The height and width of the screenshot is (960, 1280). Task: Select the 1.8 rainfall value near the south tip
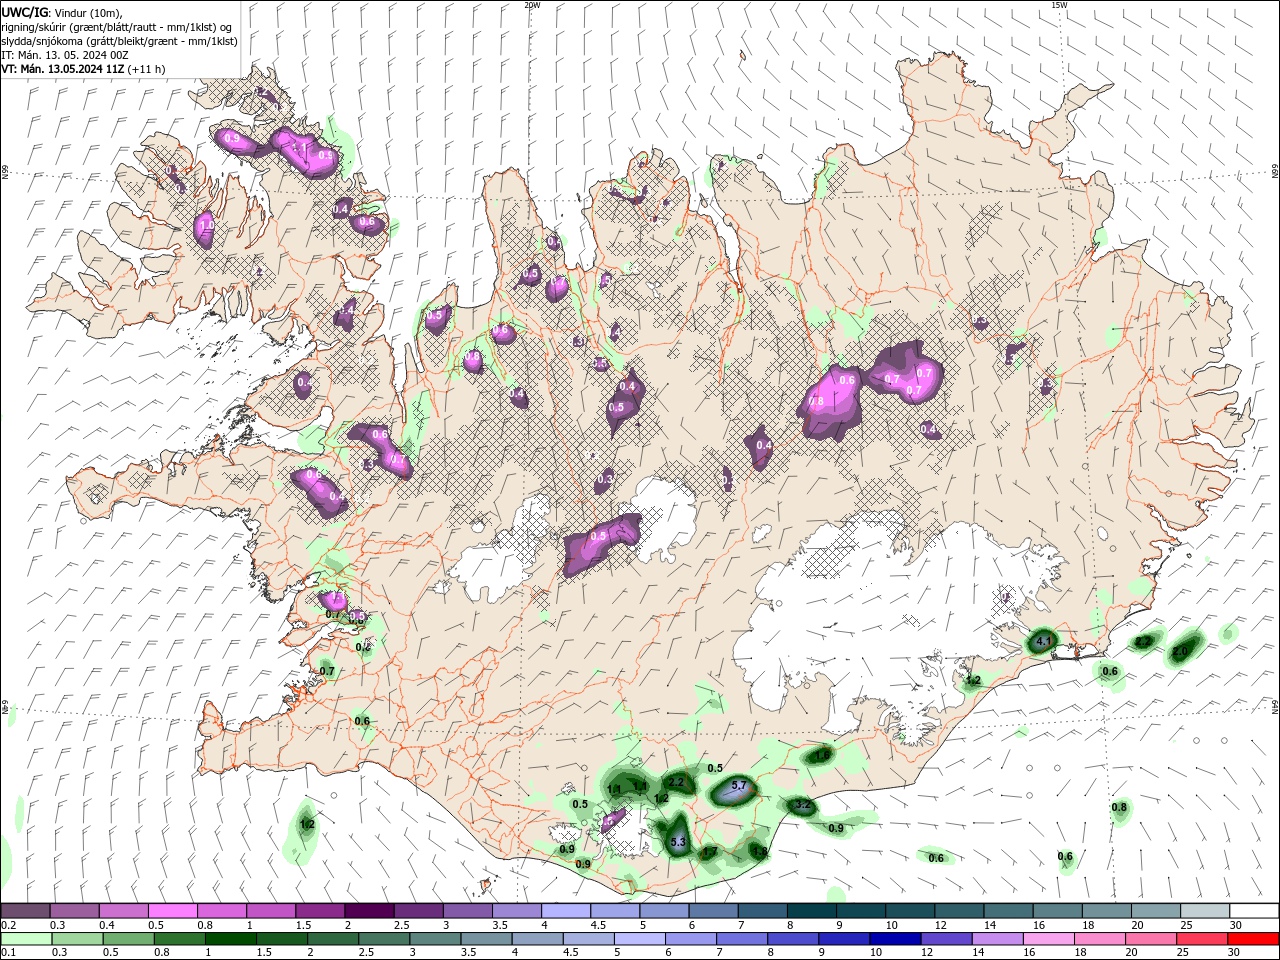click(759, 852)
